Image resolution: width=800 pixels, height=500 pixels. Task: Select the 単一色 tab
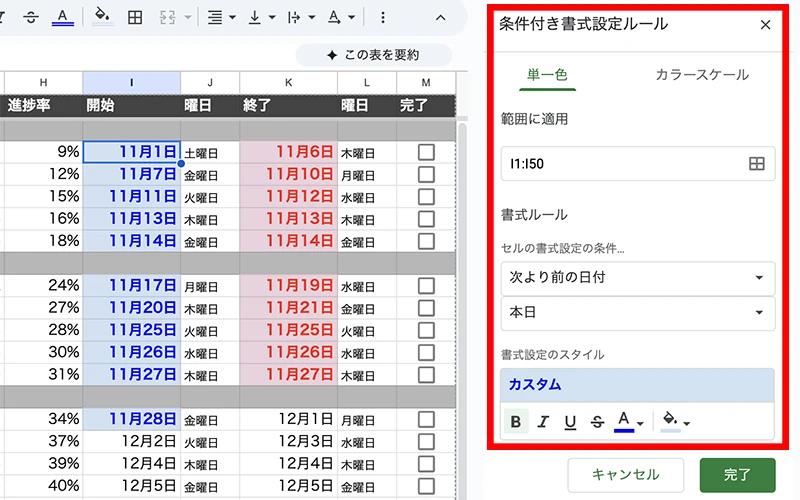pyautogui.click(x=547, y=75)
